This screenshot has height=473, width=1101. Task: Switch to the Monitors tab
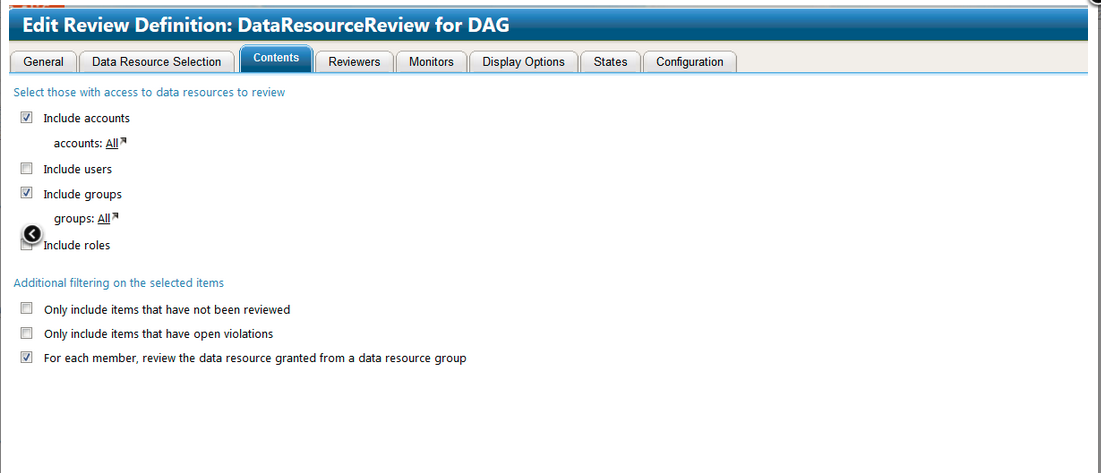[431, 62]
